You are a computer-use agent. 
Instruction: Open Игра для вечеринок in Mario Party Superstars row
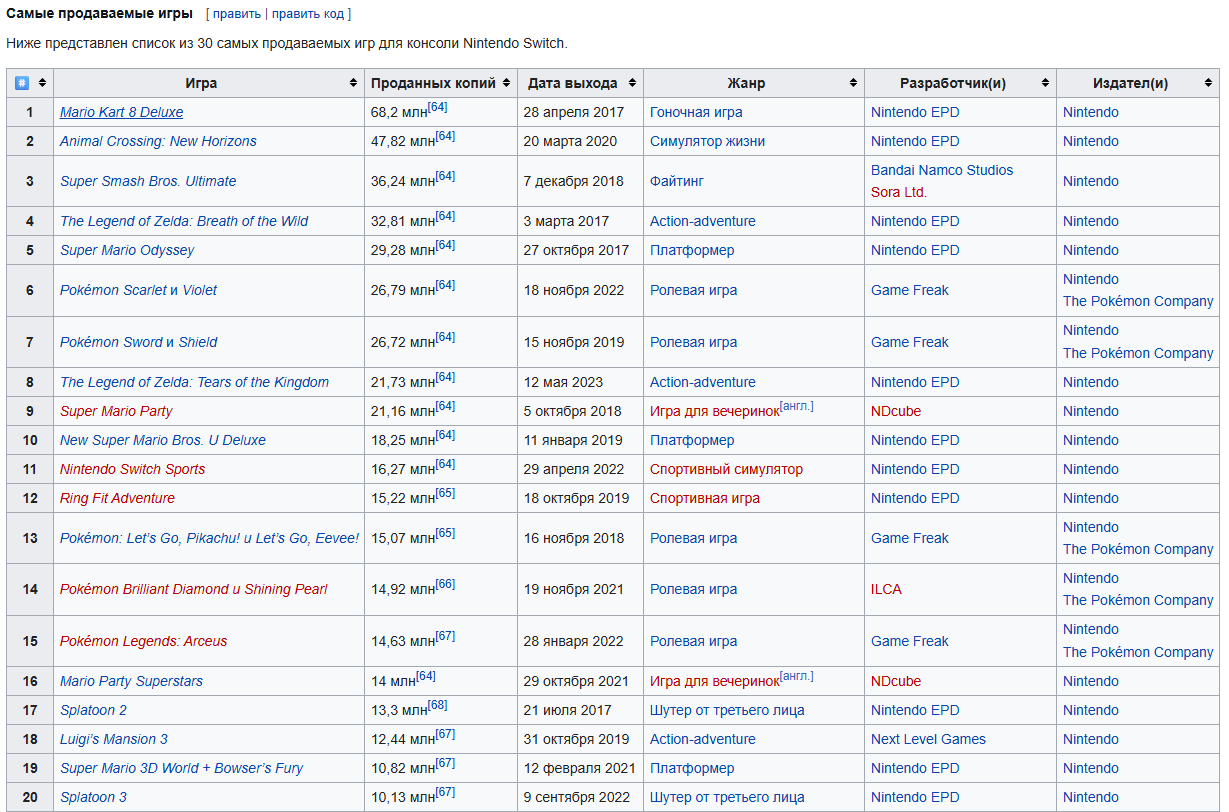[x=714, y=681]
